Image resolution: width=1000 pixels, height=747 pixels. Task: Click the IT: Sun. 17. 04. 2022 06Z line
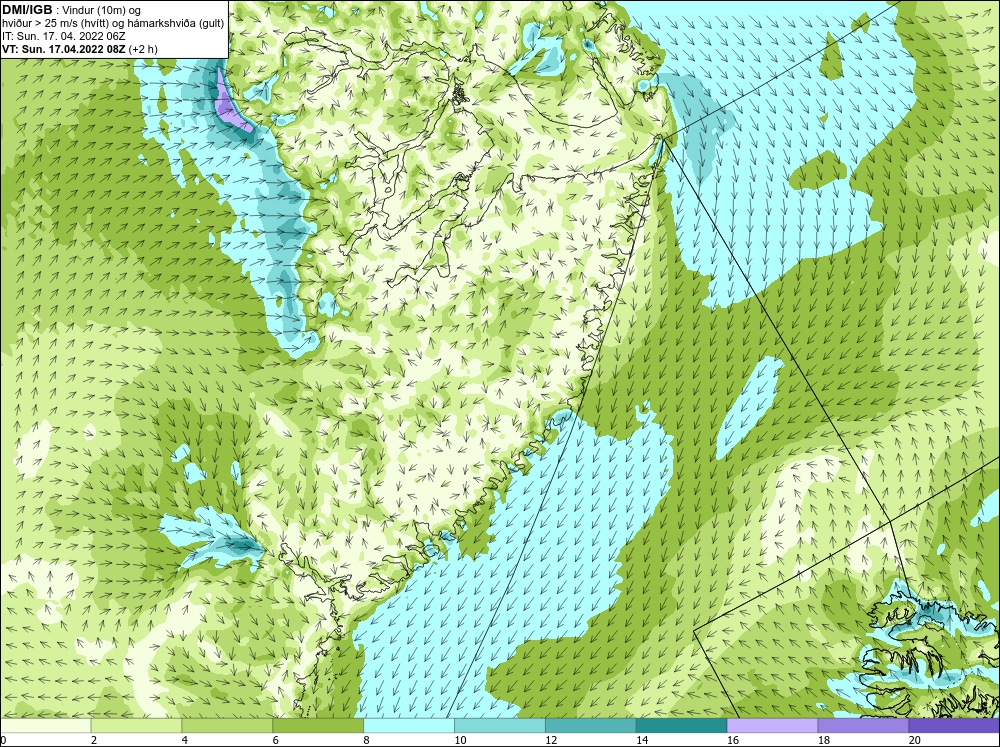tap(64, 36)
